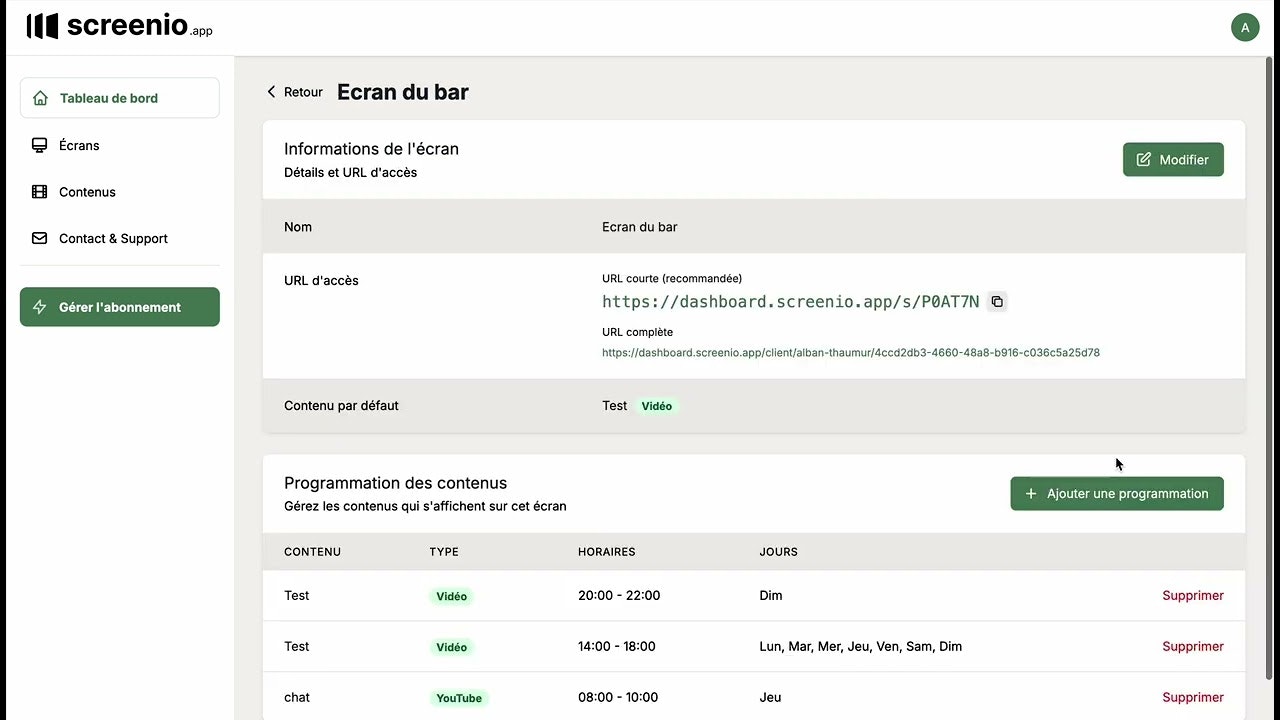Click the 'Nom' row label

click(x=298, y=227)
